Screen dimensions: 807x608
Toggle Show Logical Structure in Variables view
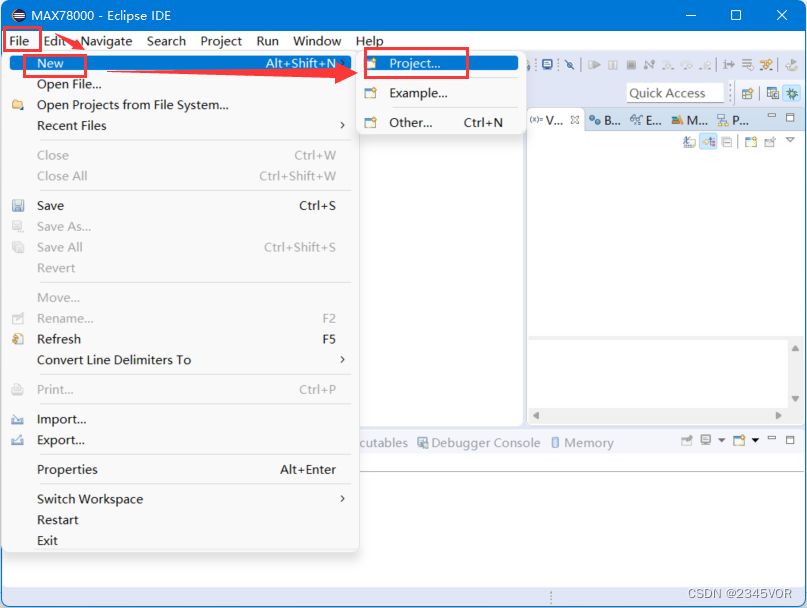pos(708,142)
